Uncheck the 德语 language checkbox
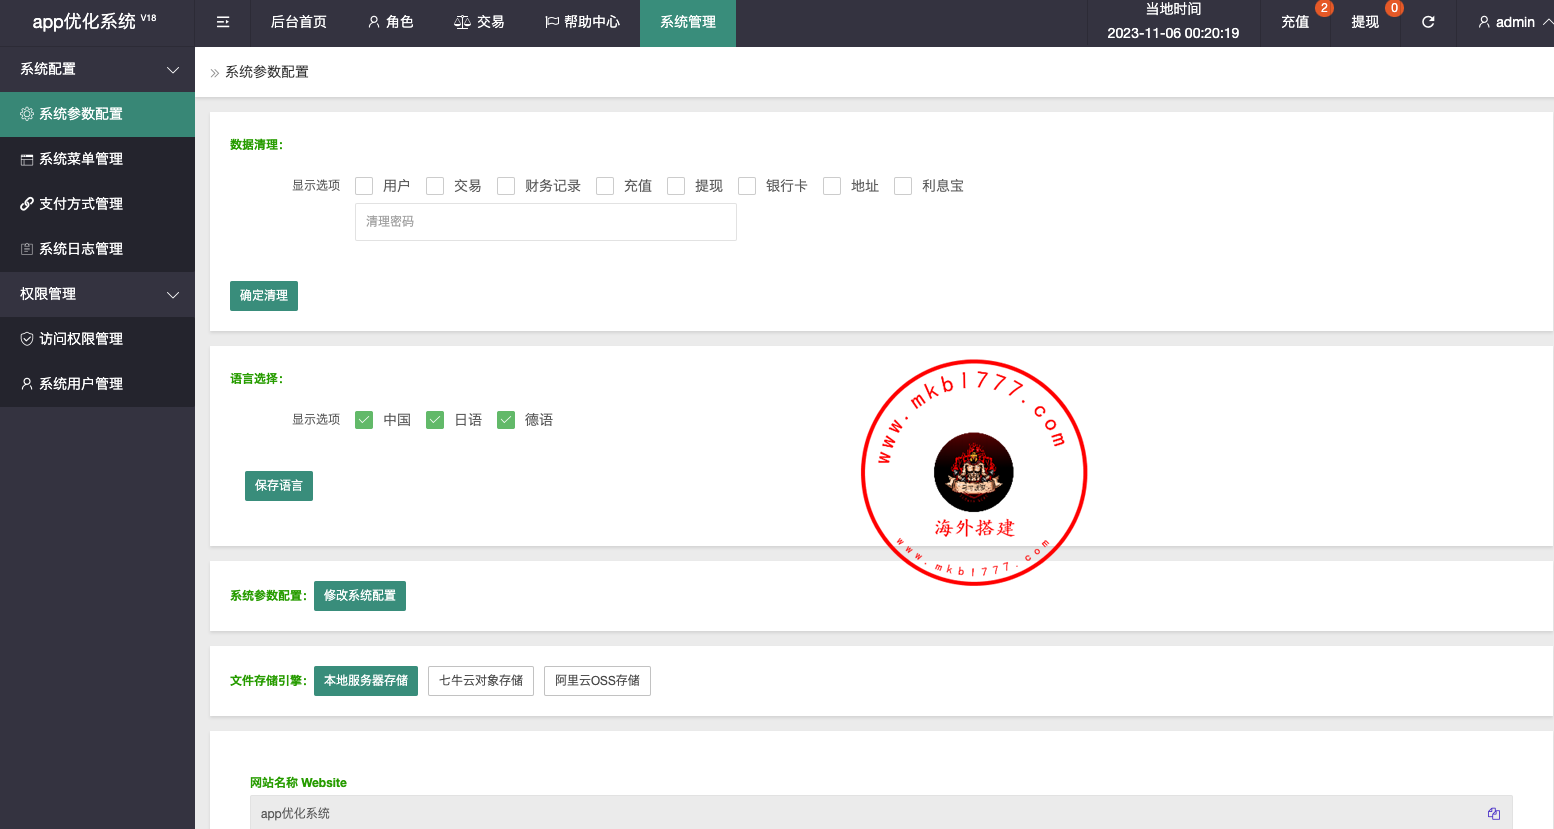Screen dimensions: 1554x829 point(506,420)
